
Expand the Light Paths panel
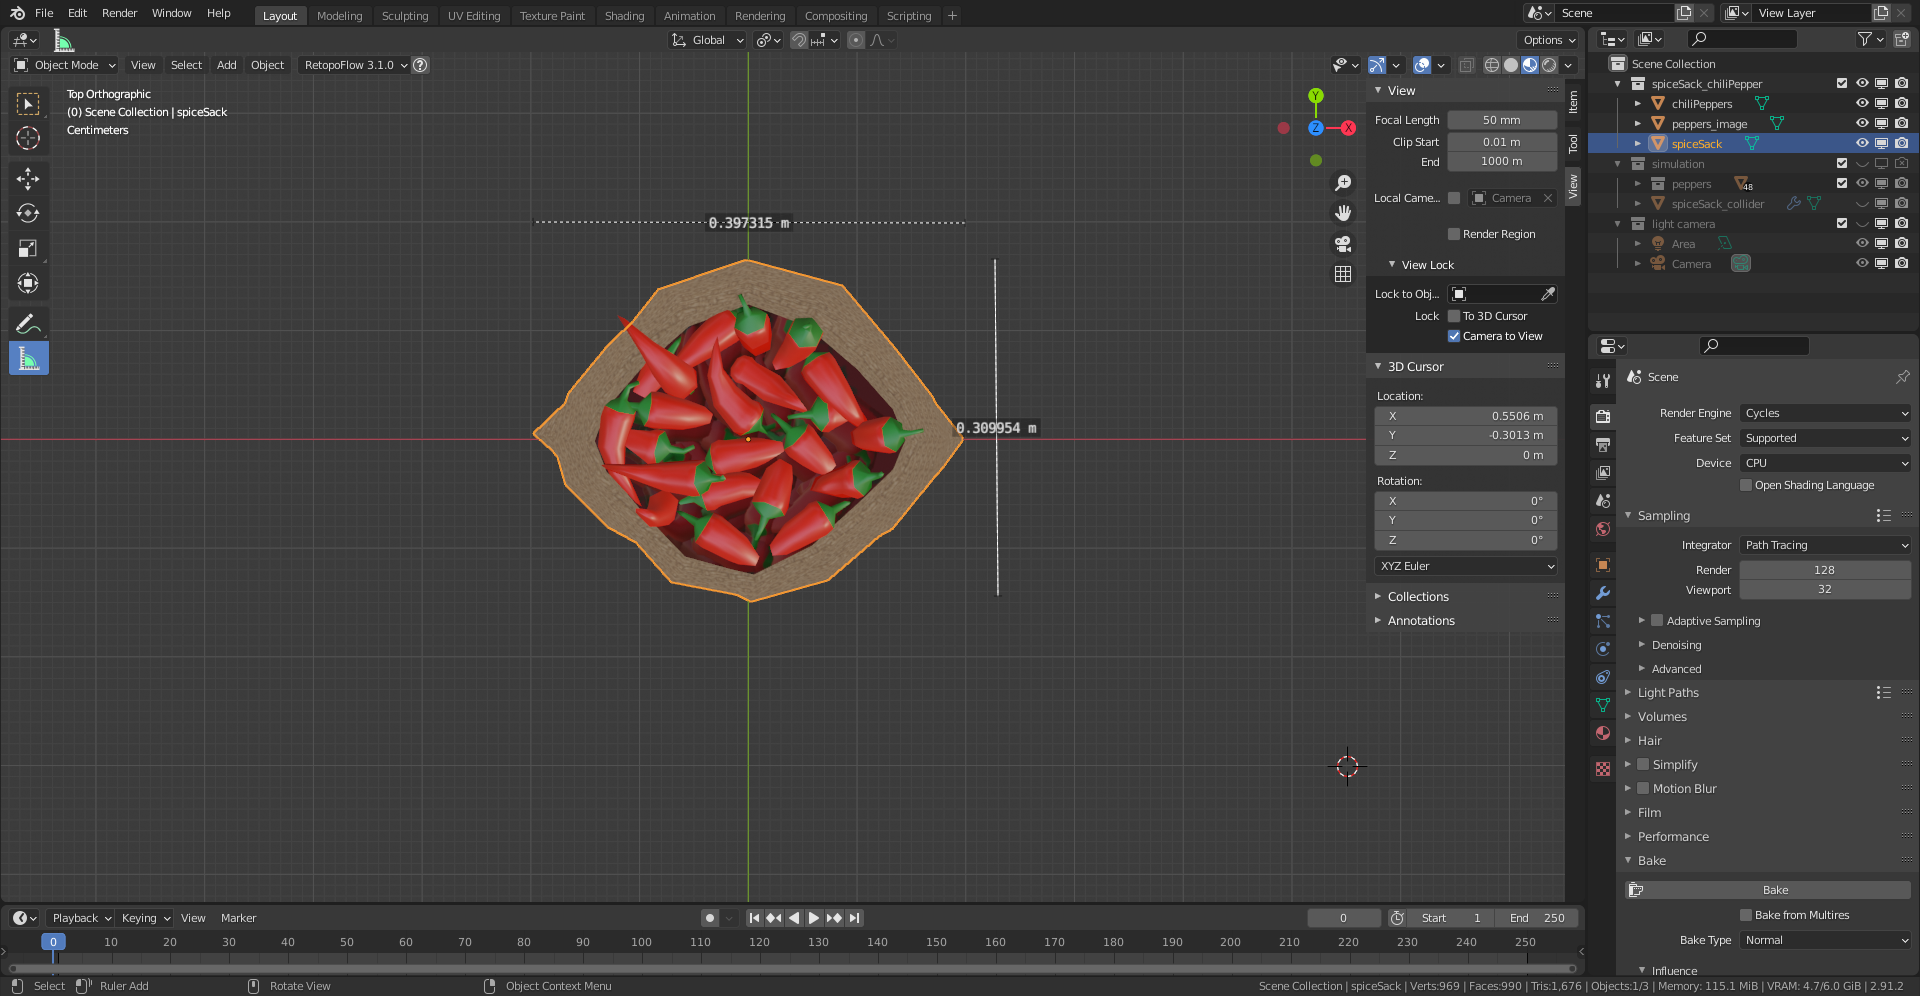[x=1668, y=693]
